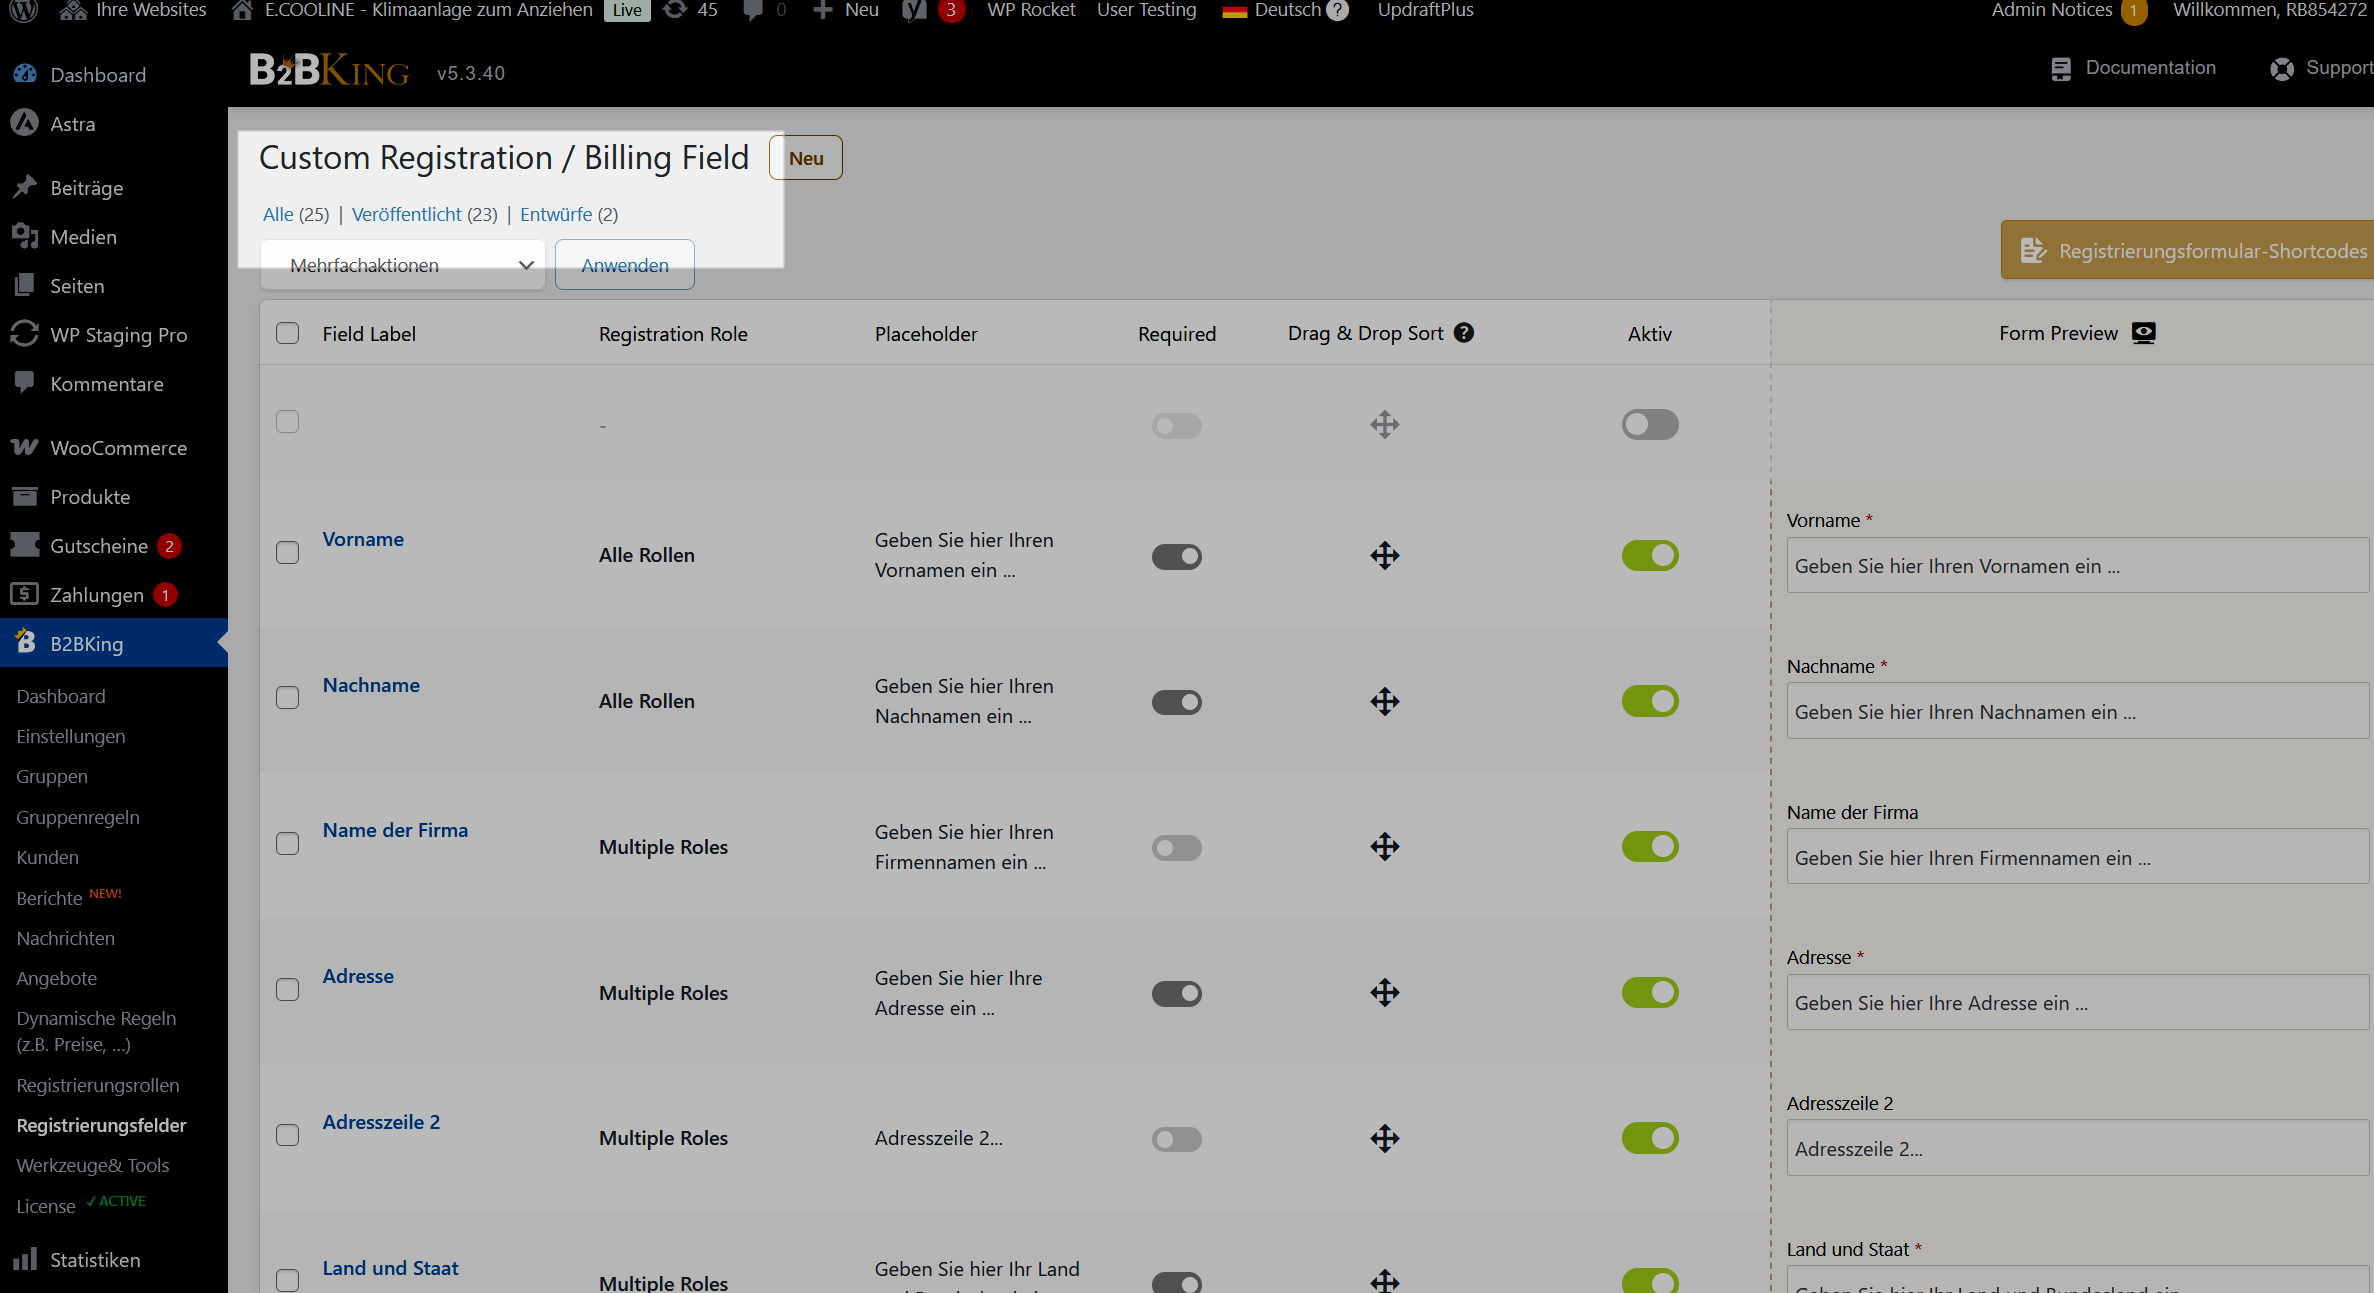The image size is (2374, 1293).
Task: Click the Astra icon in the sidebar
Action: tap(25, 123)
